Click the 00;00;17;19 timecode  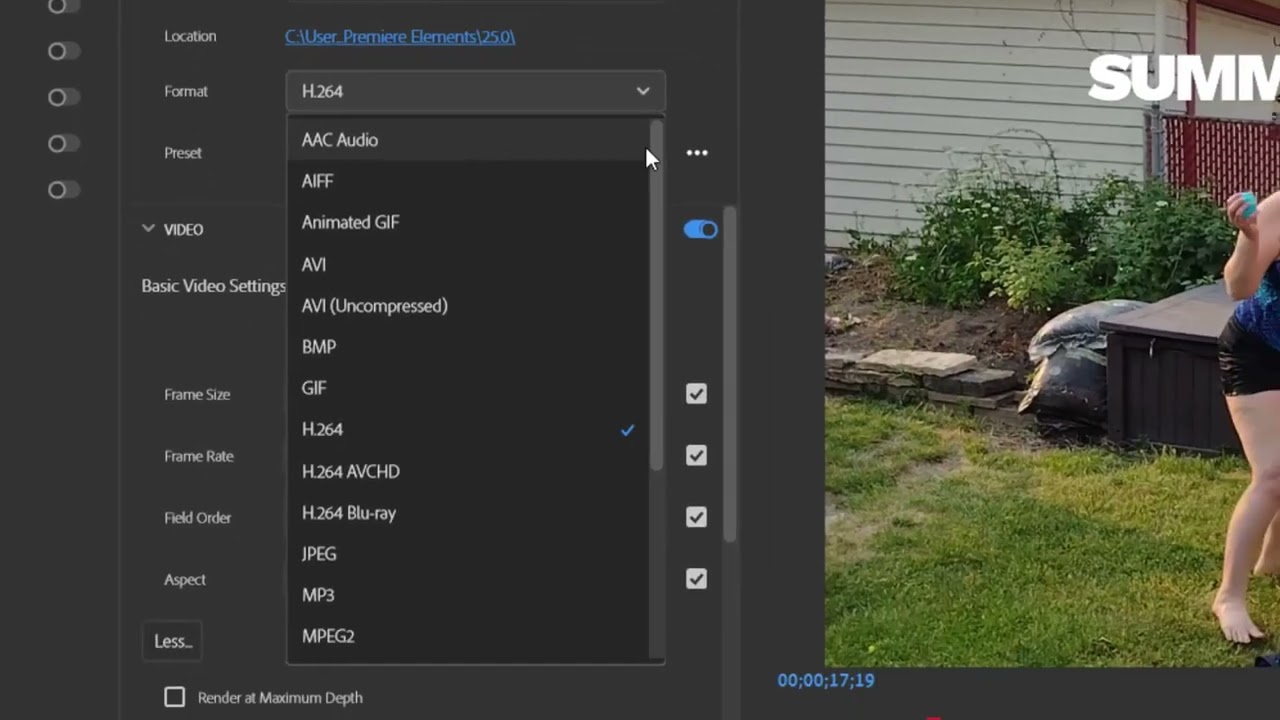(x=826, y=680)
